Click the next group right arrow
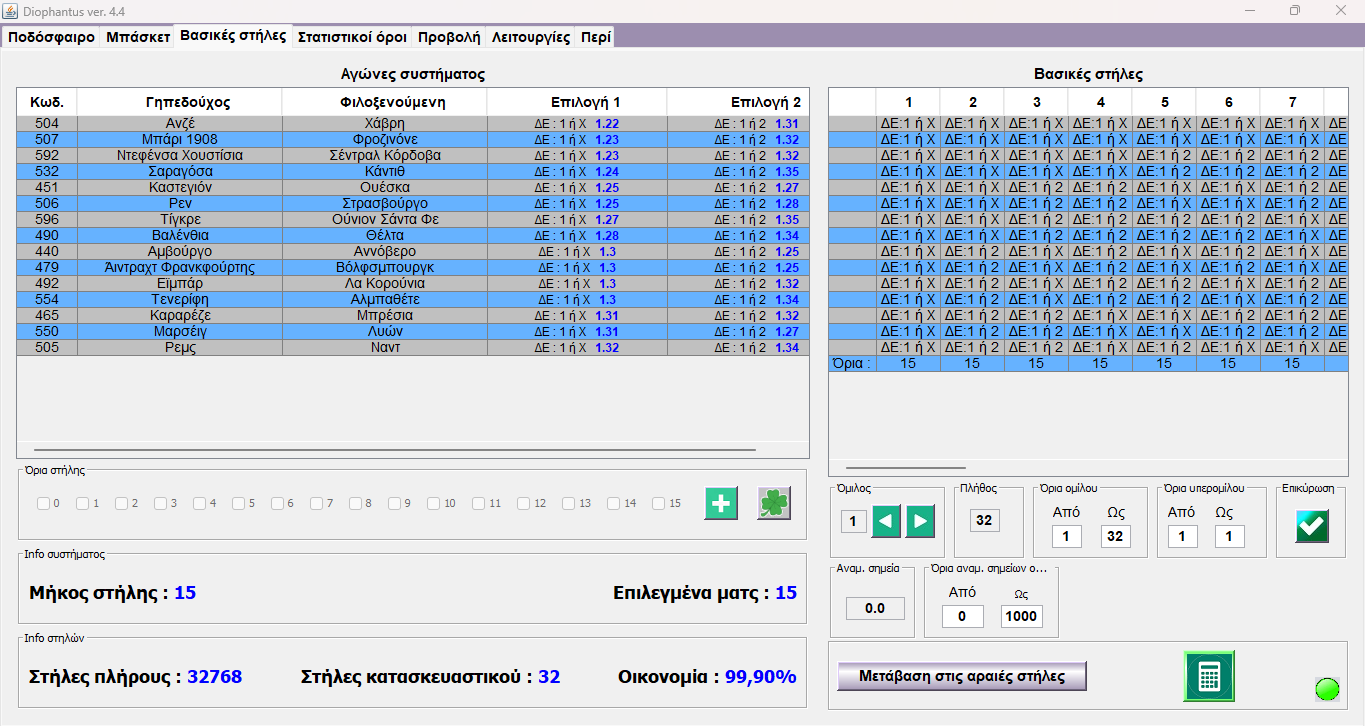This screenshot has height=726, width=1365. coord(920,521)
